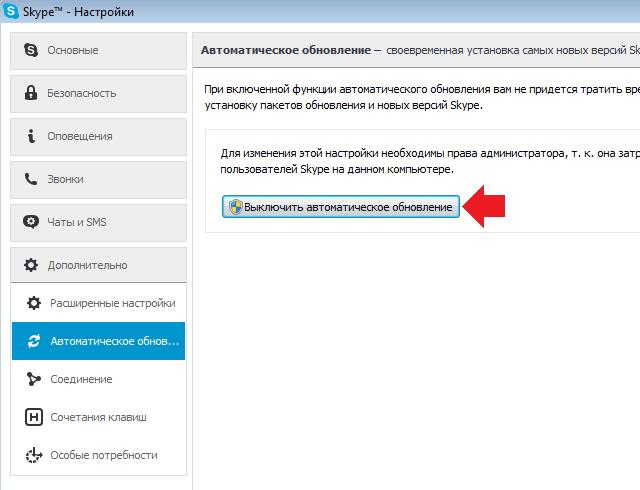Open the Основные settings section

coord(72,50)
